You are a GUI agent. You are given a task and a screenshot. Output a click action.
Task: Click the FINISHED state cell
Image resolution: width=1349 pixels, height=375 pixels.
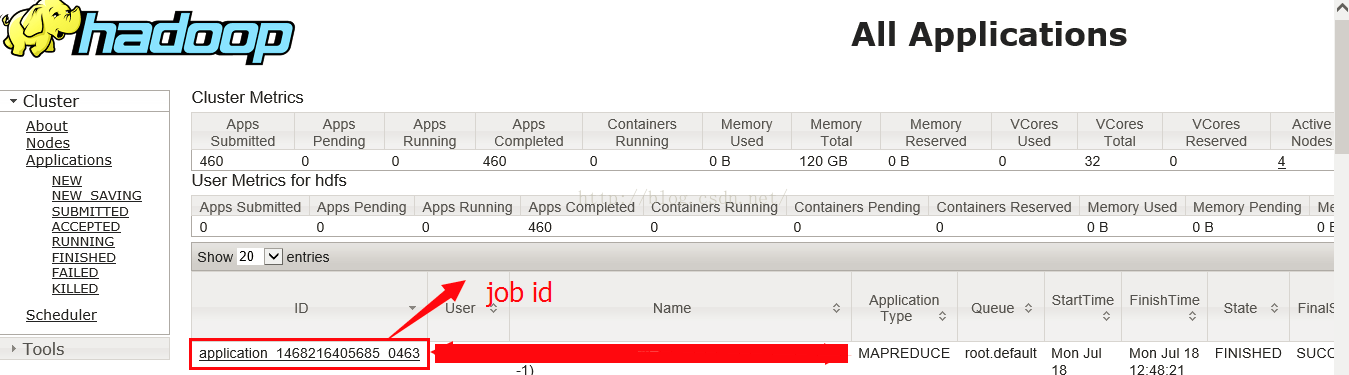(x=1248, y=353)
